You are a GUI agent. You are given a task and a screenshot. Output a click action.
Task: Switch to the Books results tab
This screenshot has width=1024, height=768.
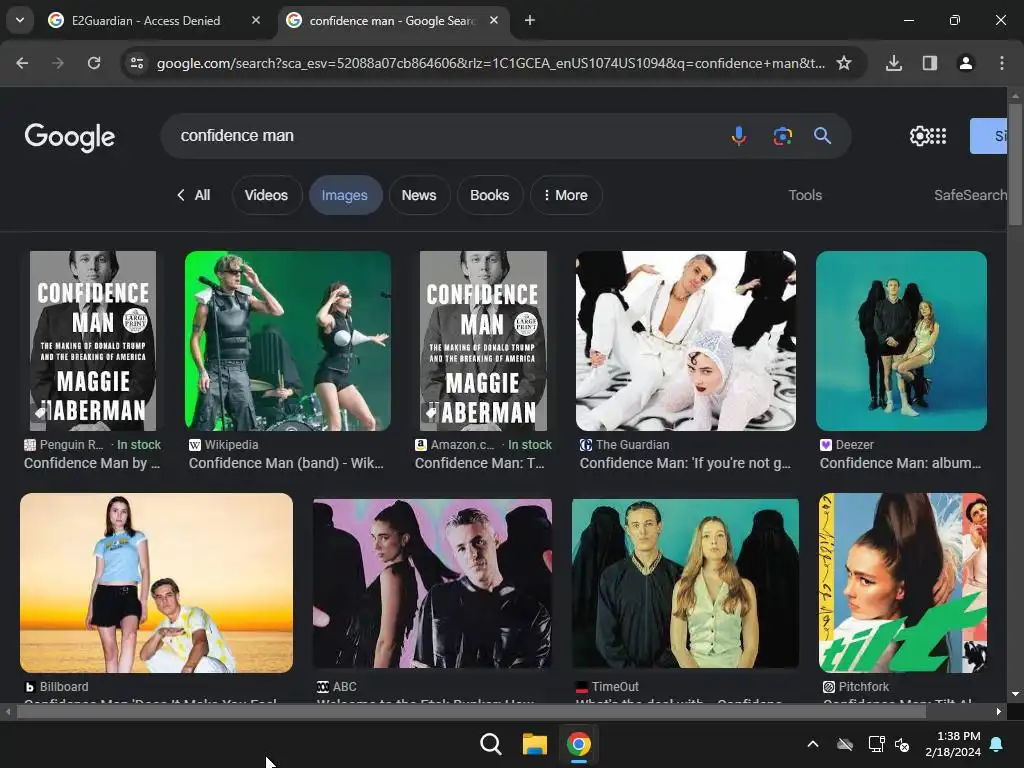point(490,195)
